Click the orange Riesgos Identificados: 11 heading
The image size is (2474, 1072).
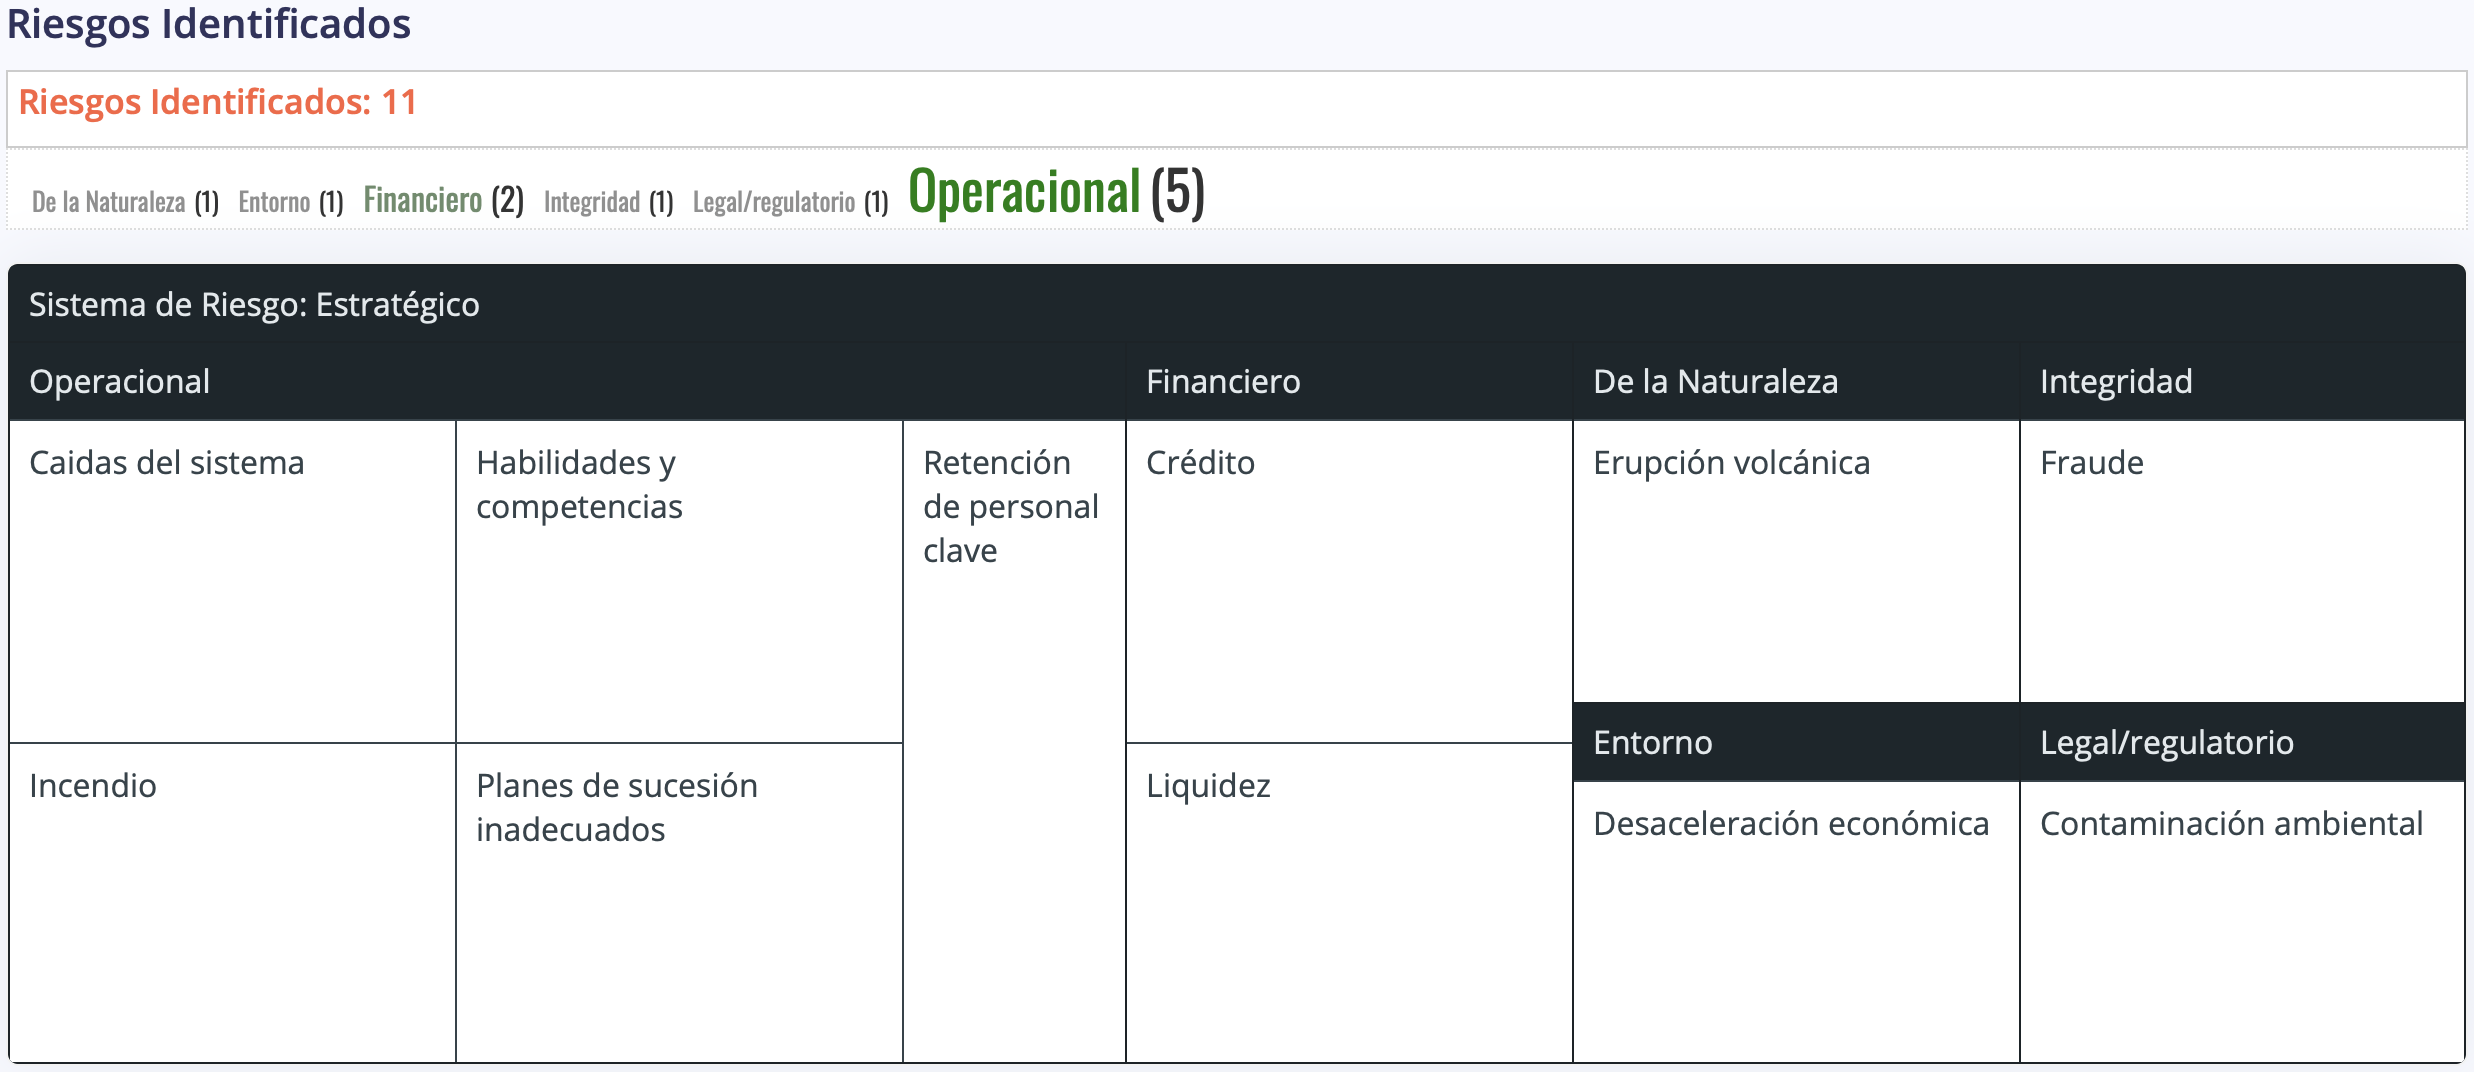click(x=217, y=102)
